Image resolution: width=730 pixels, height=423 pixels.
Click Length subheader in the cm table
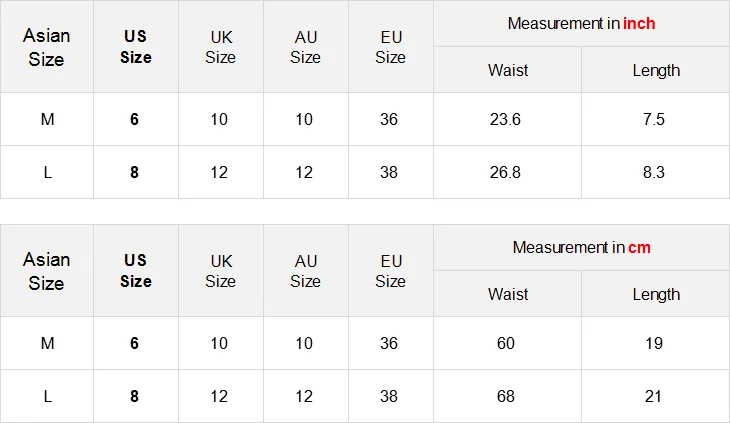pyautogui.click(x=656, y=294)
